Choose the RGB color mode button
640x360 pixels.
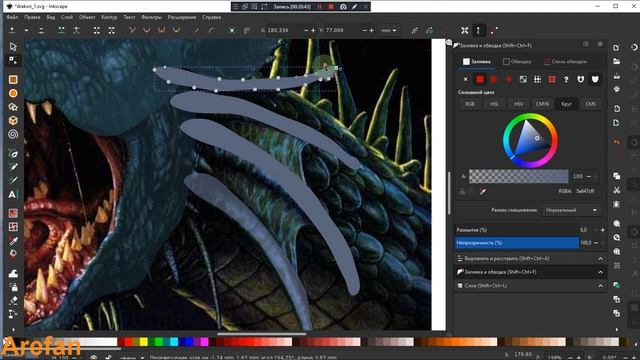click(x=470, y=104)
